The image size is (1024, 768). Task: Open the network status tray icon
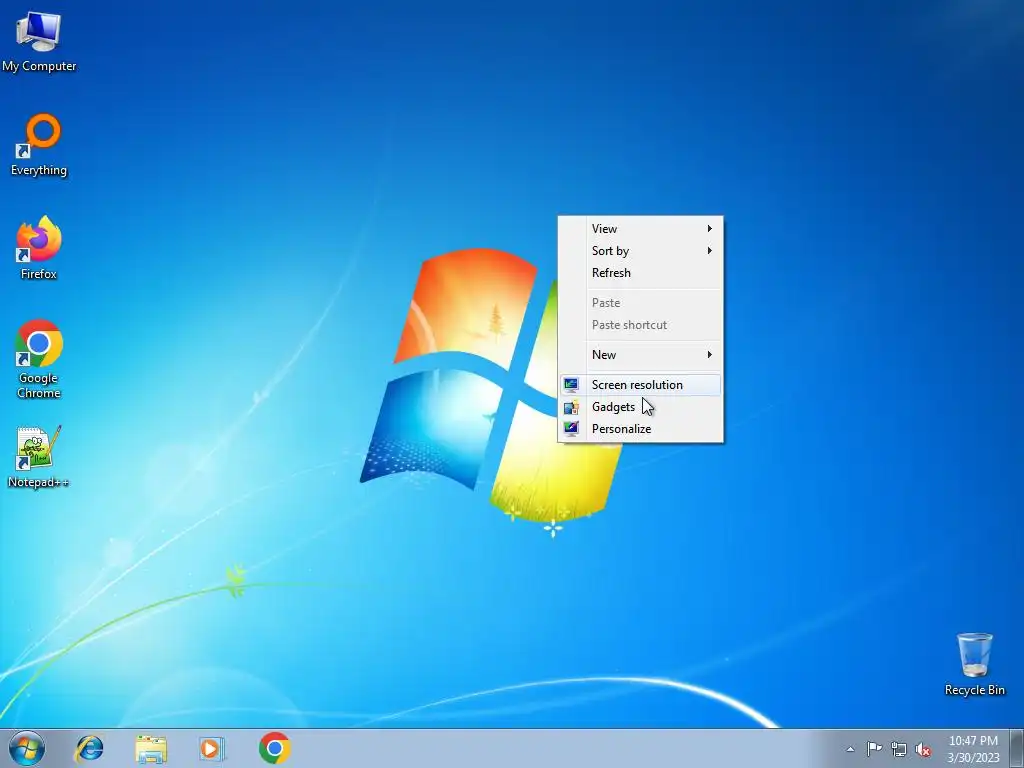coord(899,749)
